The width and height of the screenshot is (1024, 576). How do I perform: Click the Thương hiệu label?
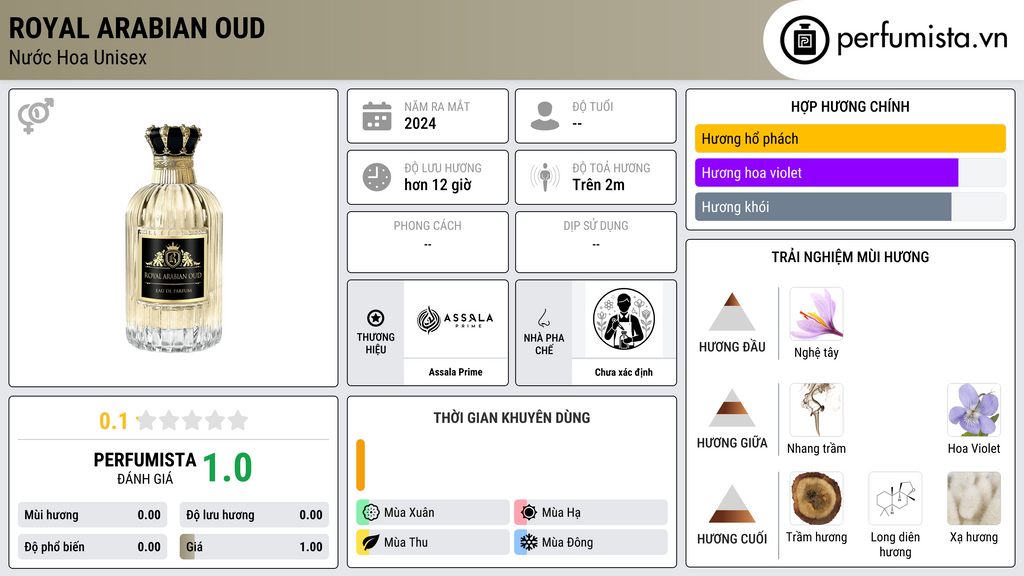tap(376, 344)
